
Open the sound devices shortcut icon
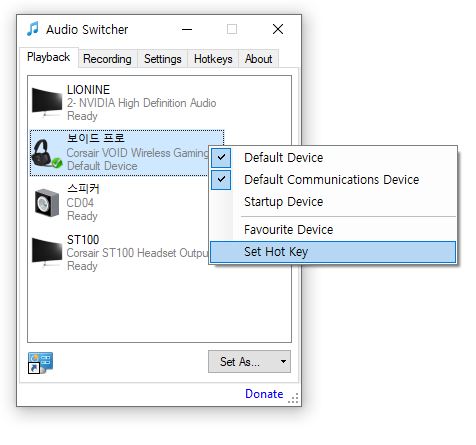40,363
